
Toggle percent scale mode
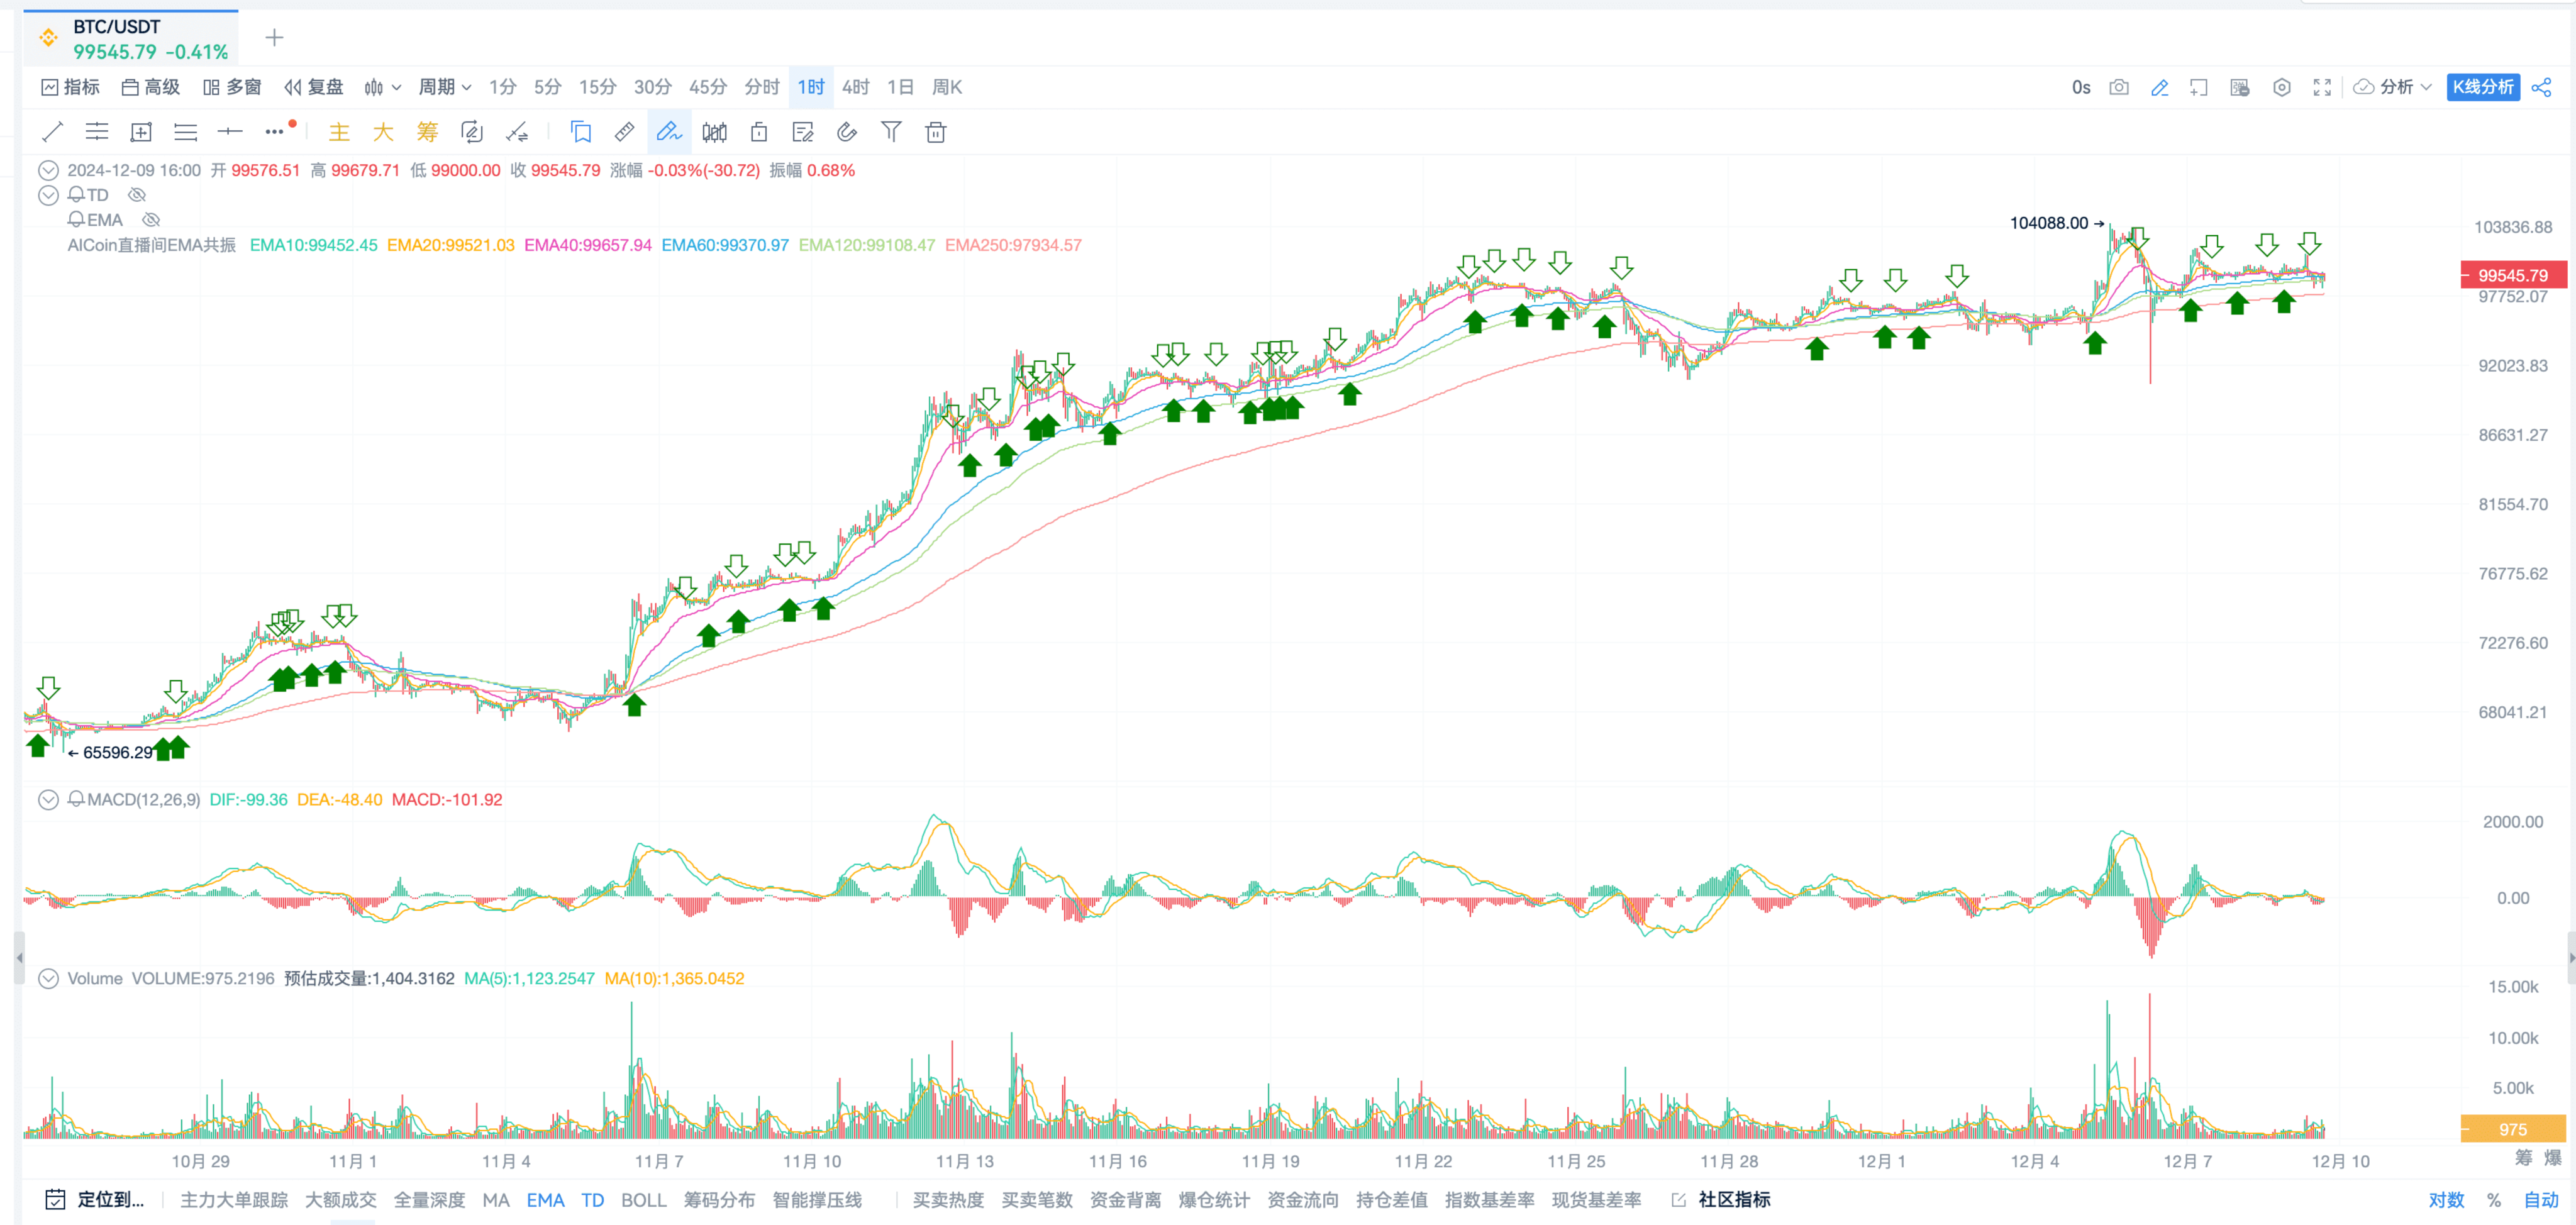click(x=2494, y=1199)
